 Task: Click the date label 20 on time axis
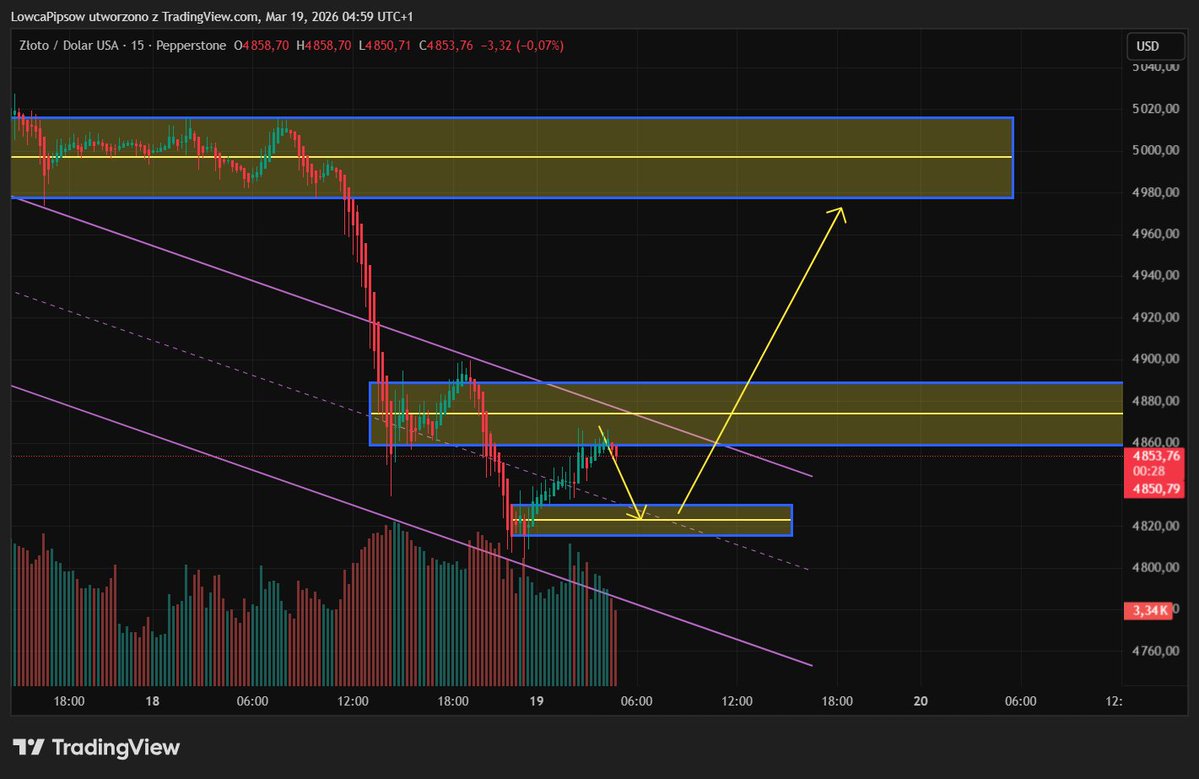(921, 701)
